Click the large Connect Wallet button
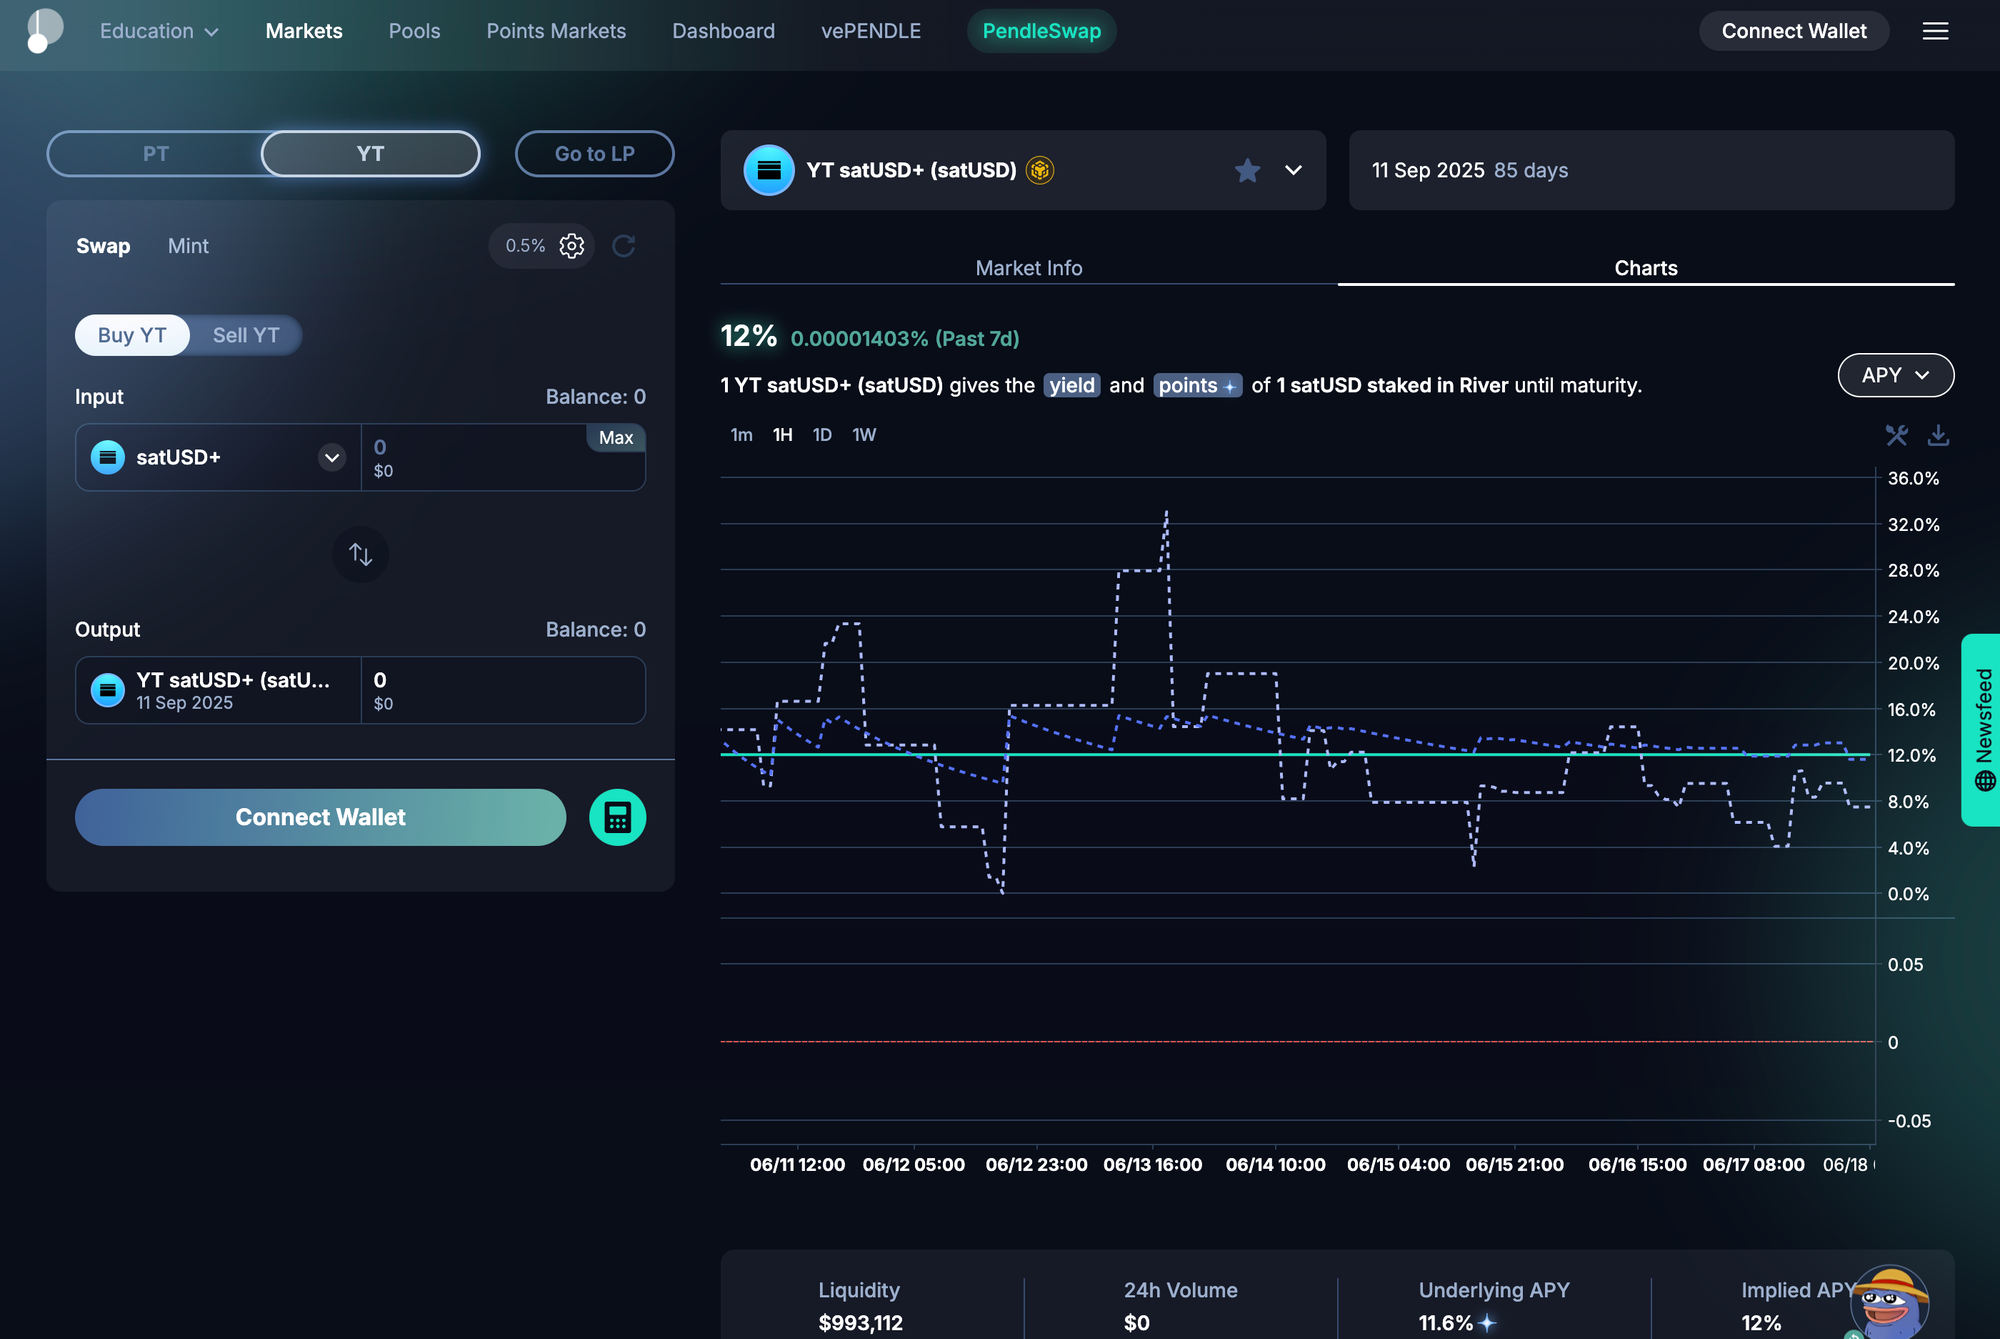The width and height of the screenshot is (2000, 1339). click(x=320, y=818)
